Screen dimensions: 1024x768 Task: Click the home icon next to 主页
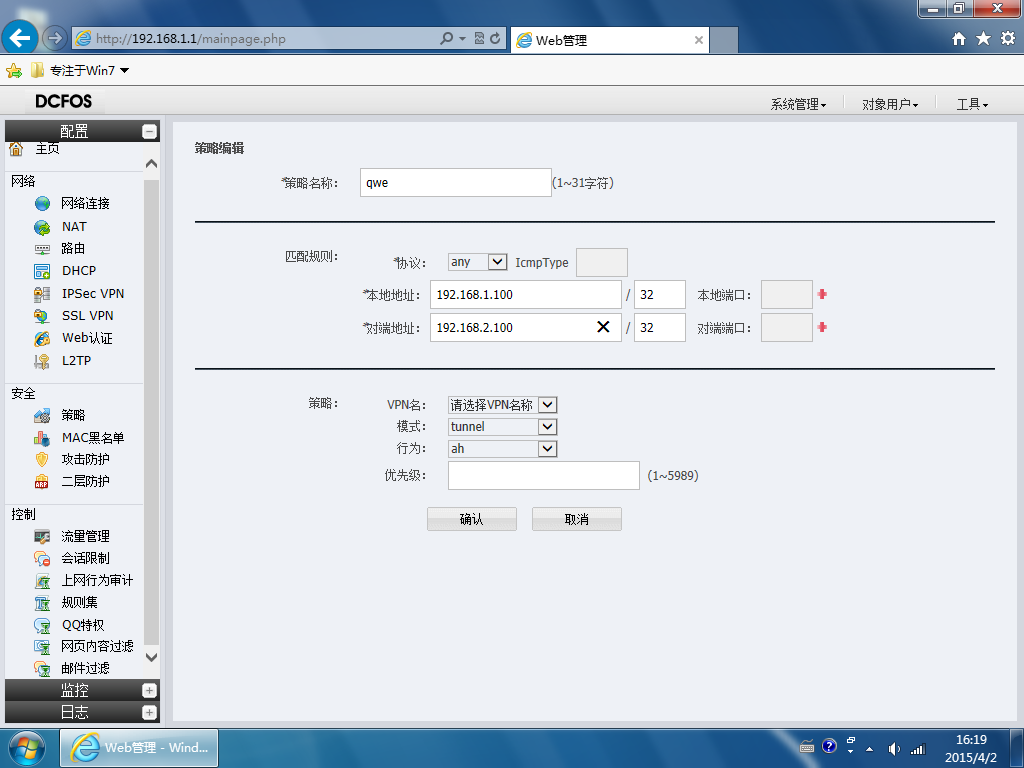tap(16, 150)
